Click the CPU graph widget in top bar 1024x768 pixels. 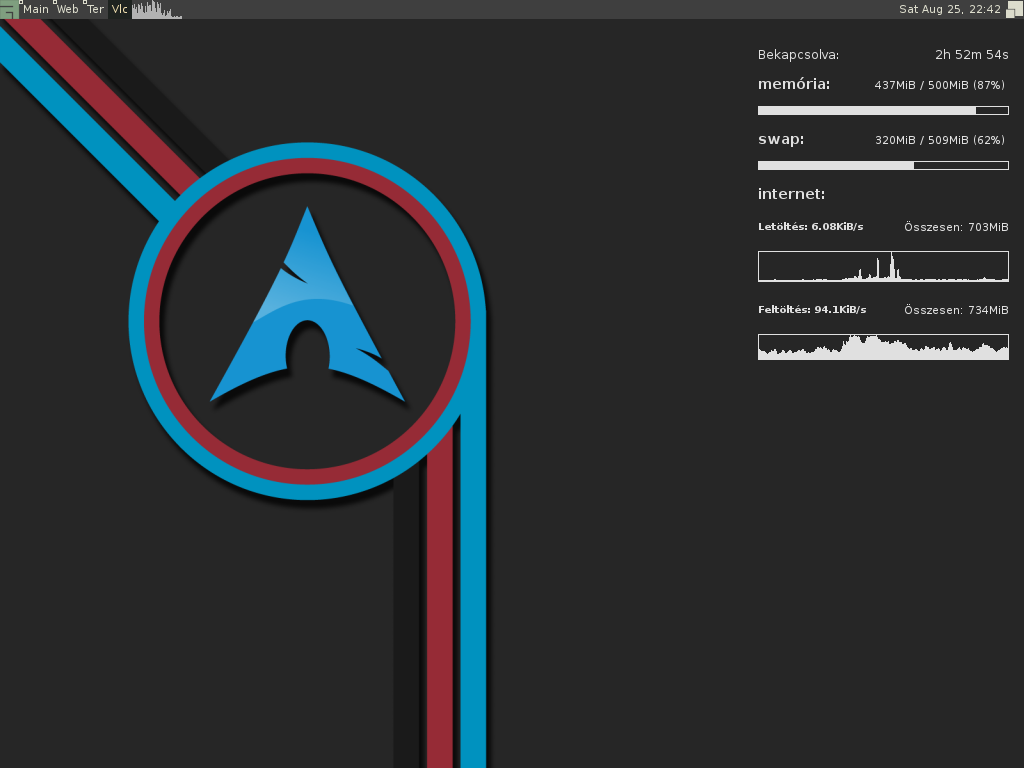click(157, 9)
